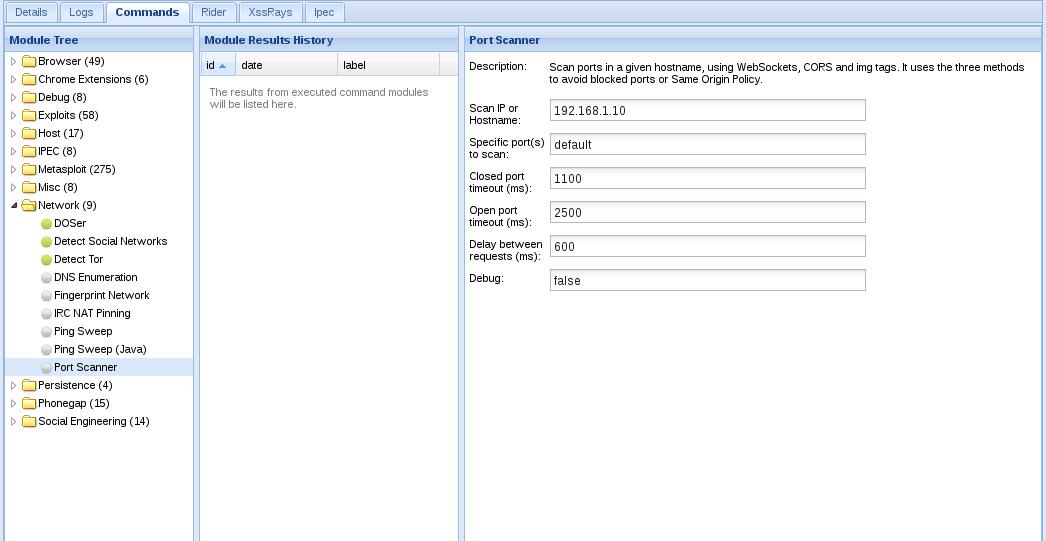Expand the Browser module folder
This screenshot has height=541, width=1046.
point(13,61)
